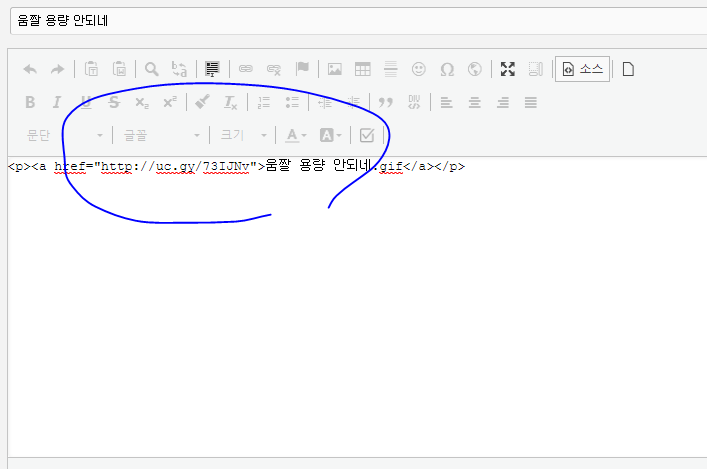The height and width of the screenshot is (469, 707).
Task: Click the Increase Indent icon
Action: (353, 102)
